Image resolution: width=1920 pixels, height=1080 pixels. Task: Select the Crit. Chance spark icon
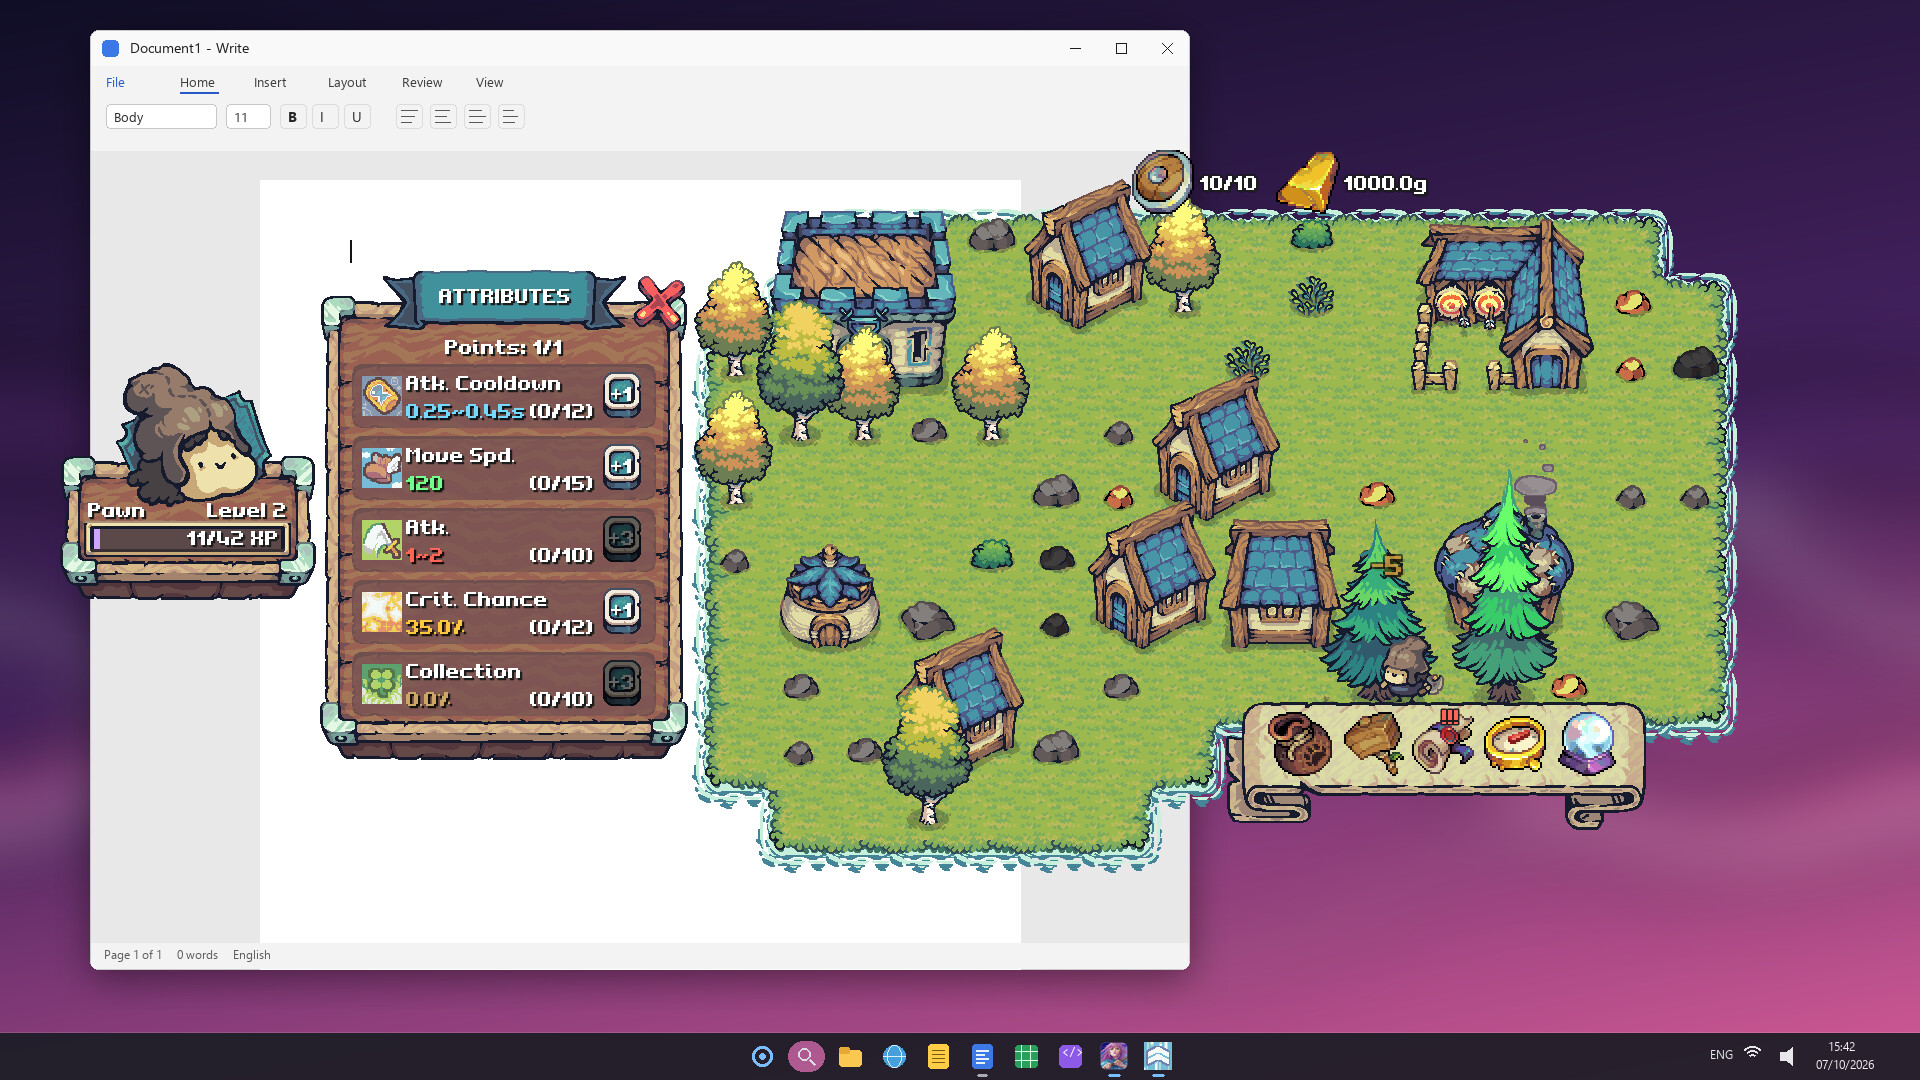click(x=381, y=612)
